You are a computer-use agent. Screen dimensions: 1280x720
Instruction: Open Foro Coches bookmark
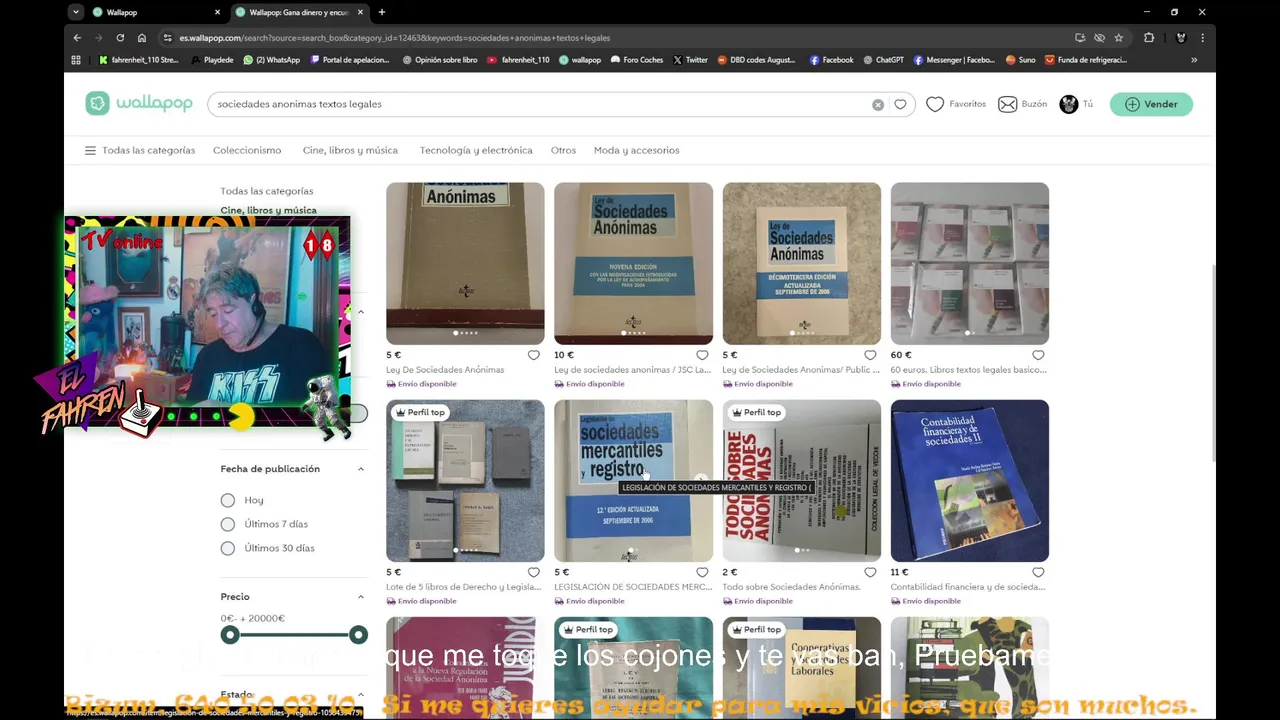point(636,60)
